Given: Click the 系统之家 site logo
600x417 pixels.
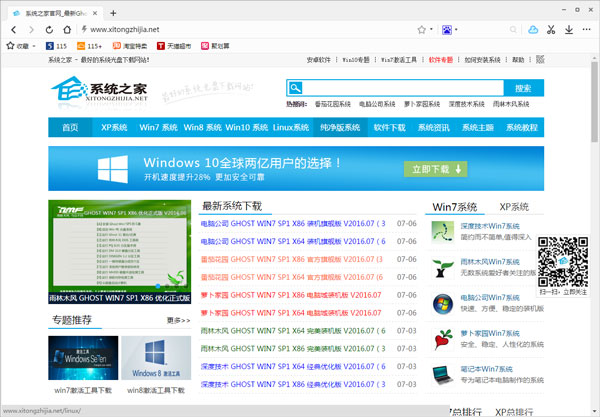Looking at the screenshot, I should [x=100, y=95].
